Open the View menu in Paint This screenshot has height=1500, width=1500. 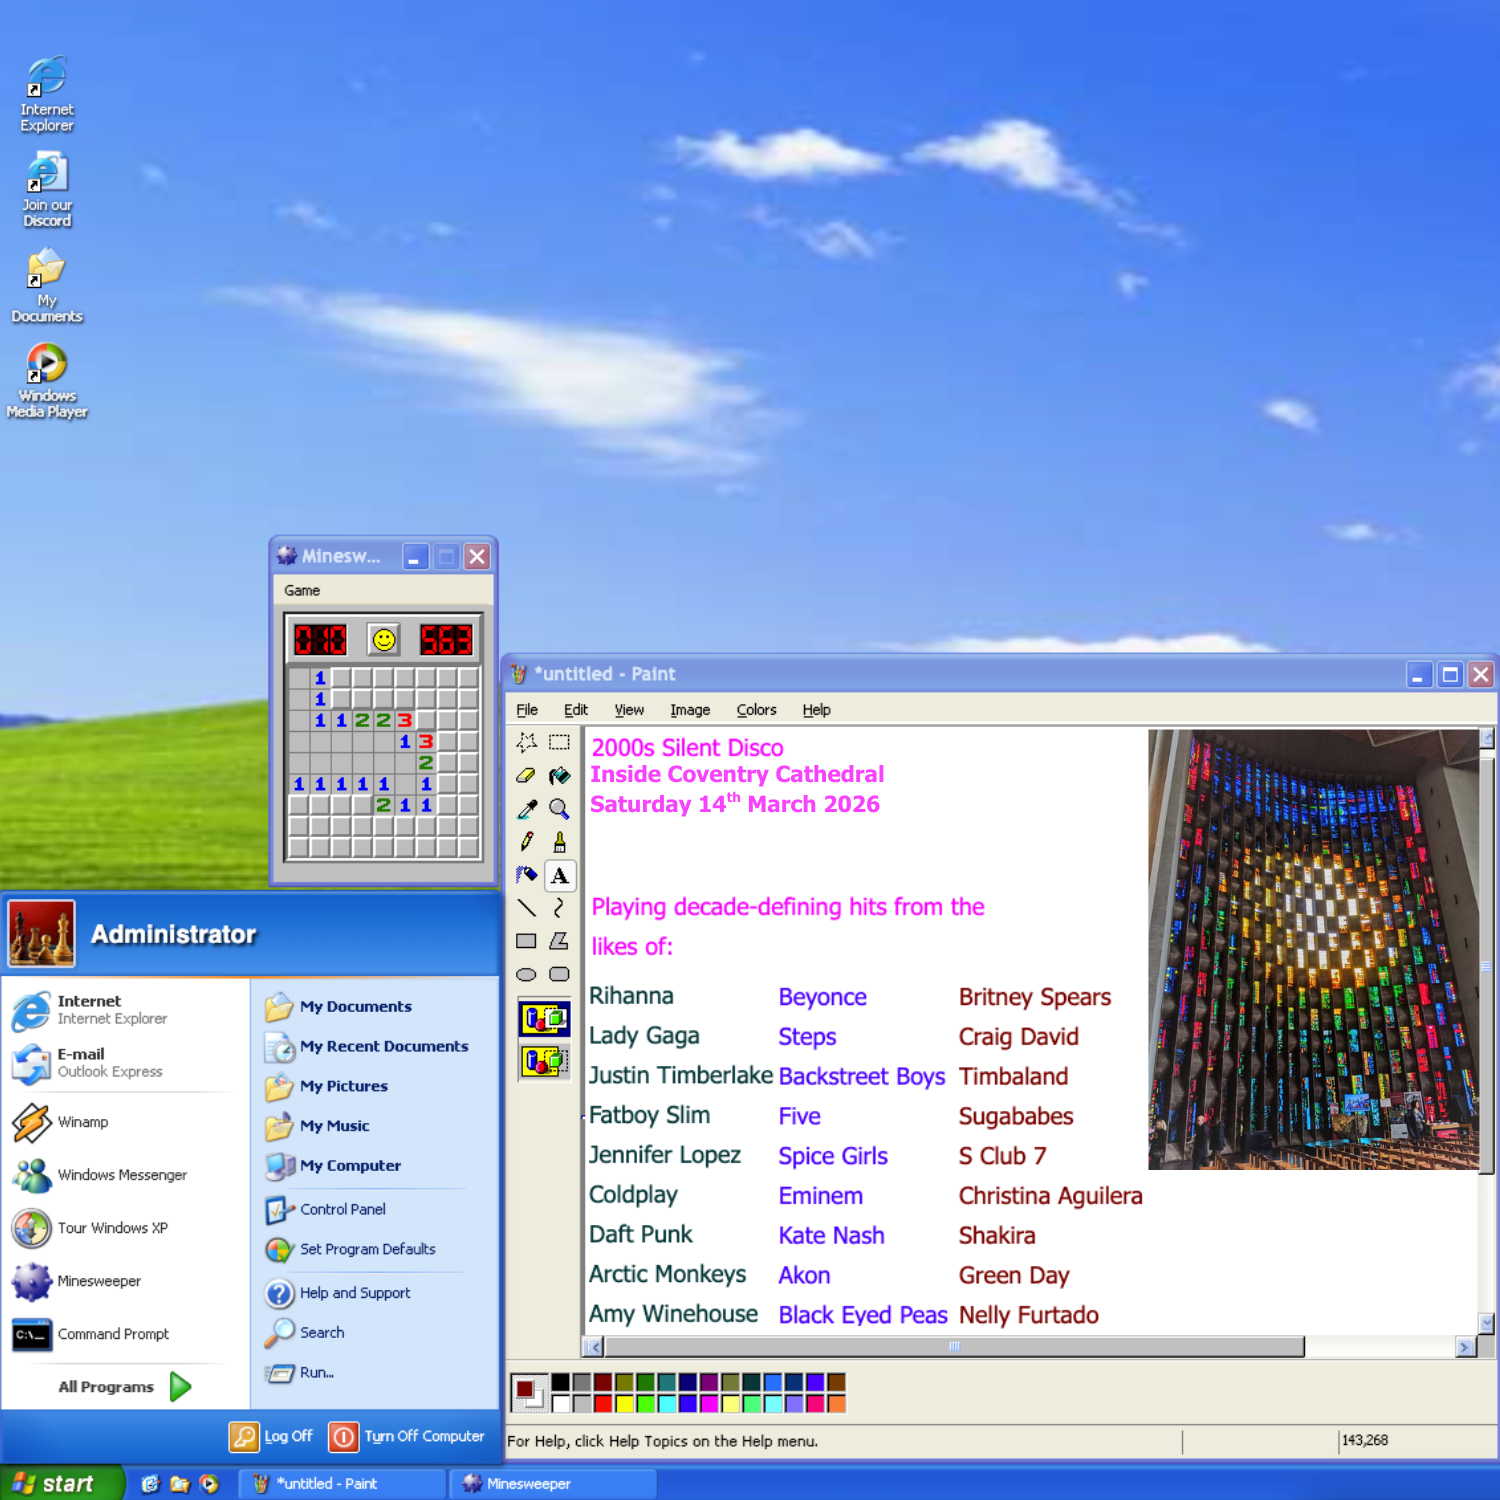point(629,710)
